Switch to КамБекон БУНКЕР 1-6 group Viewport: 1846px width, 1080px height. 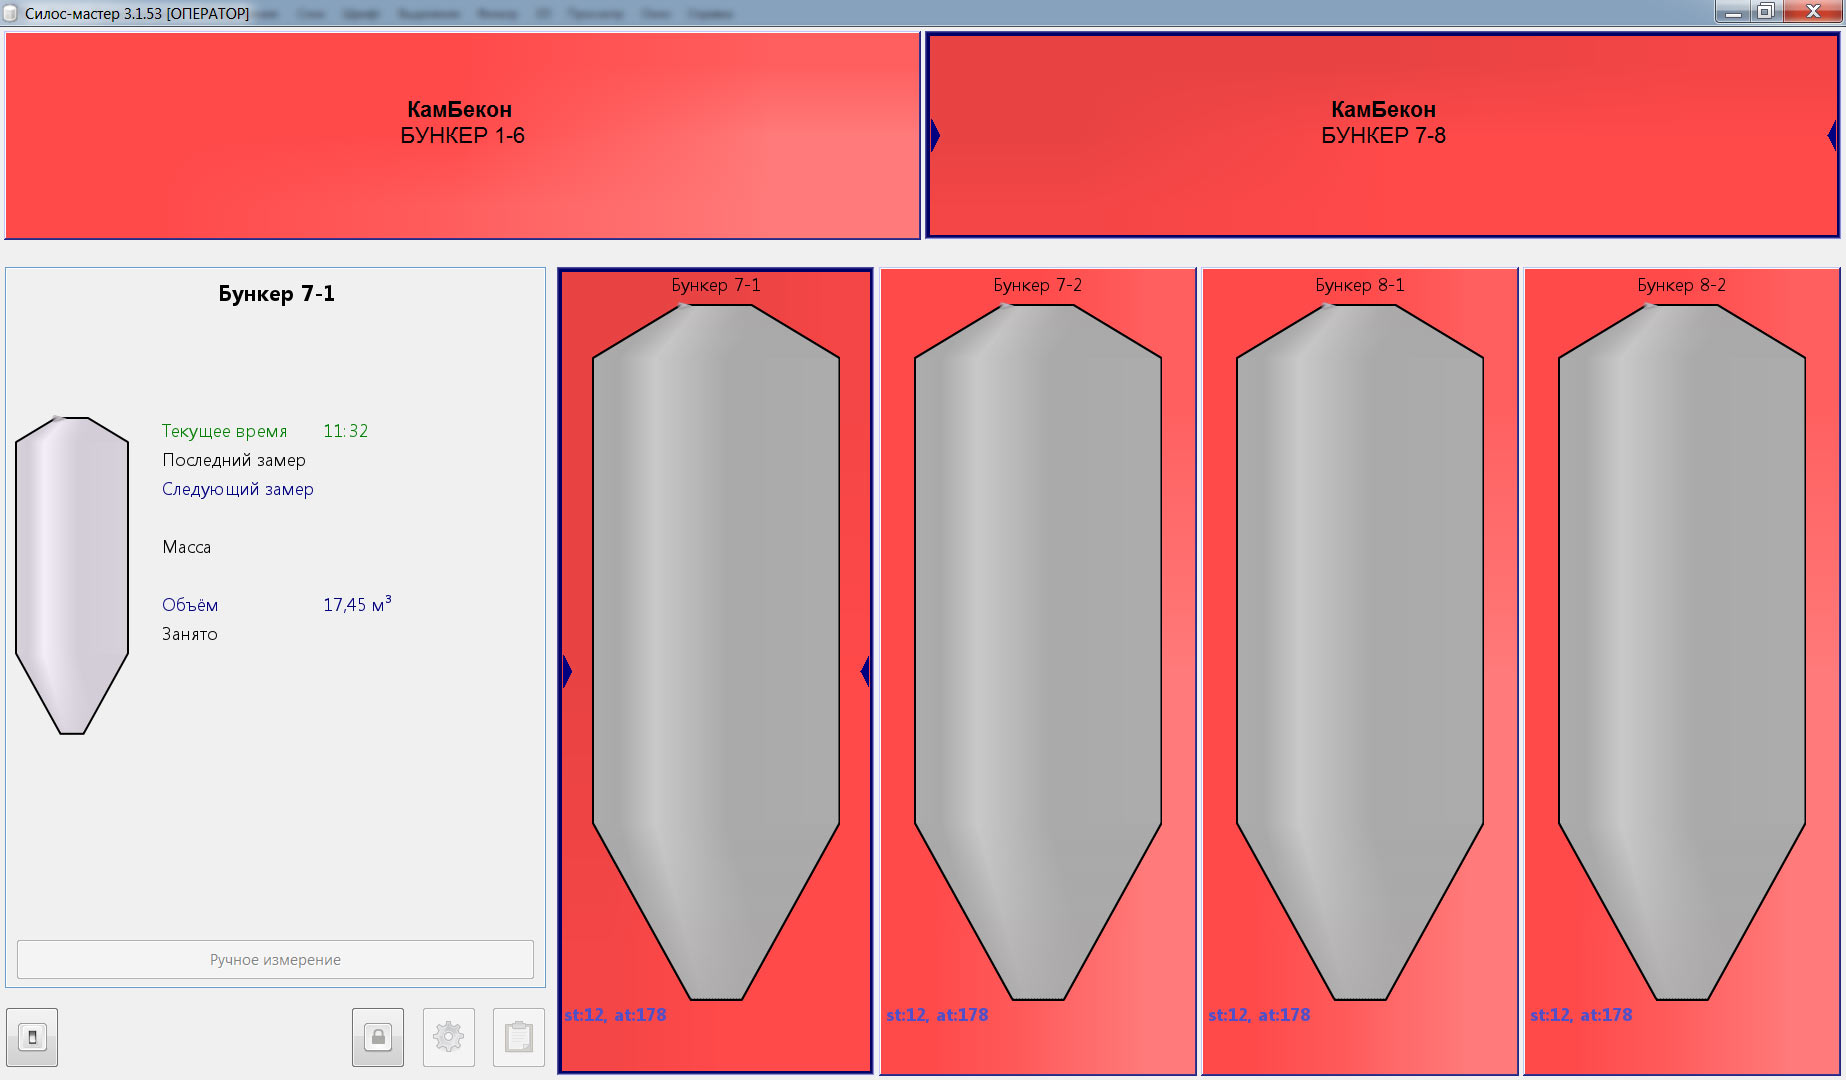point(462,135)
